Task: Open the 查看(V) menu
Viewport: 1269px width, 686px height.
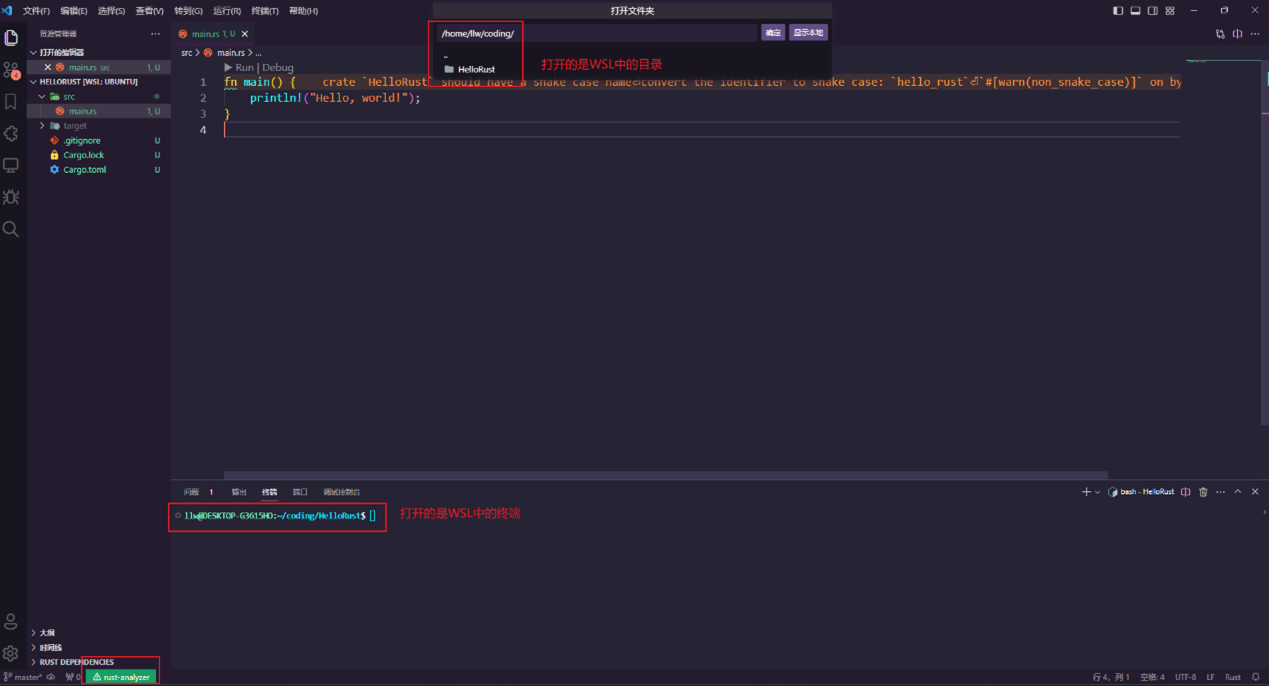Action: (x=149, y=11)
